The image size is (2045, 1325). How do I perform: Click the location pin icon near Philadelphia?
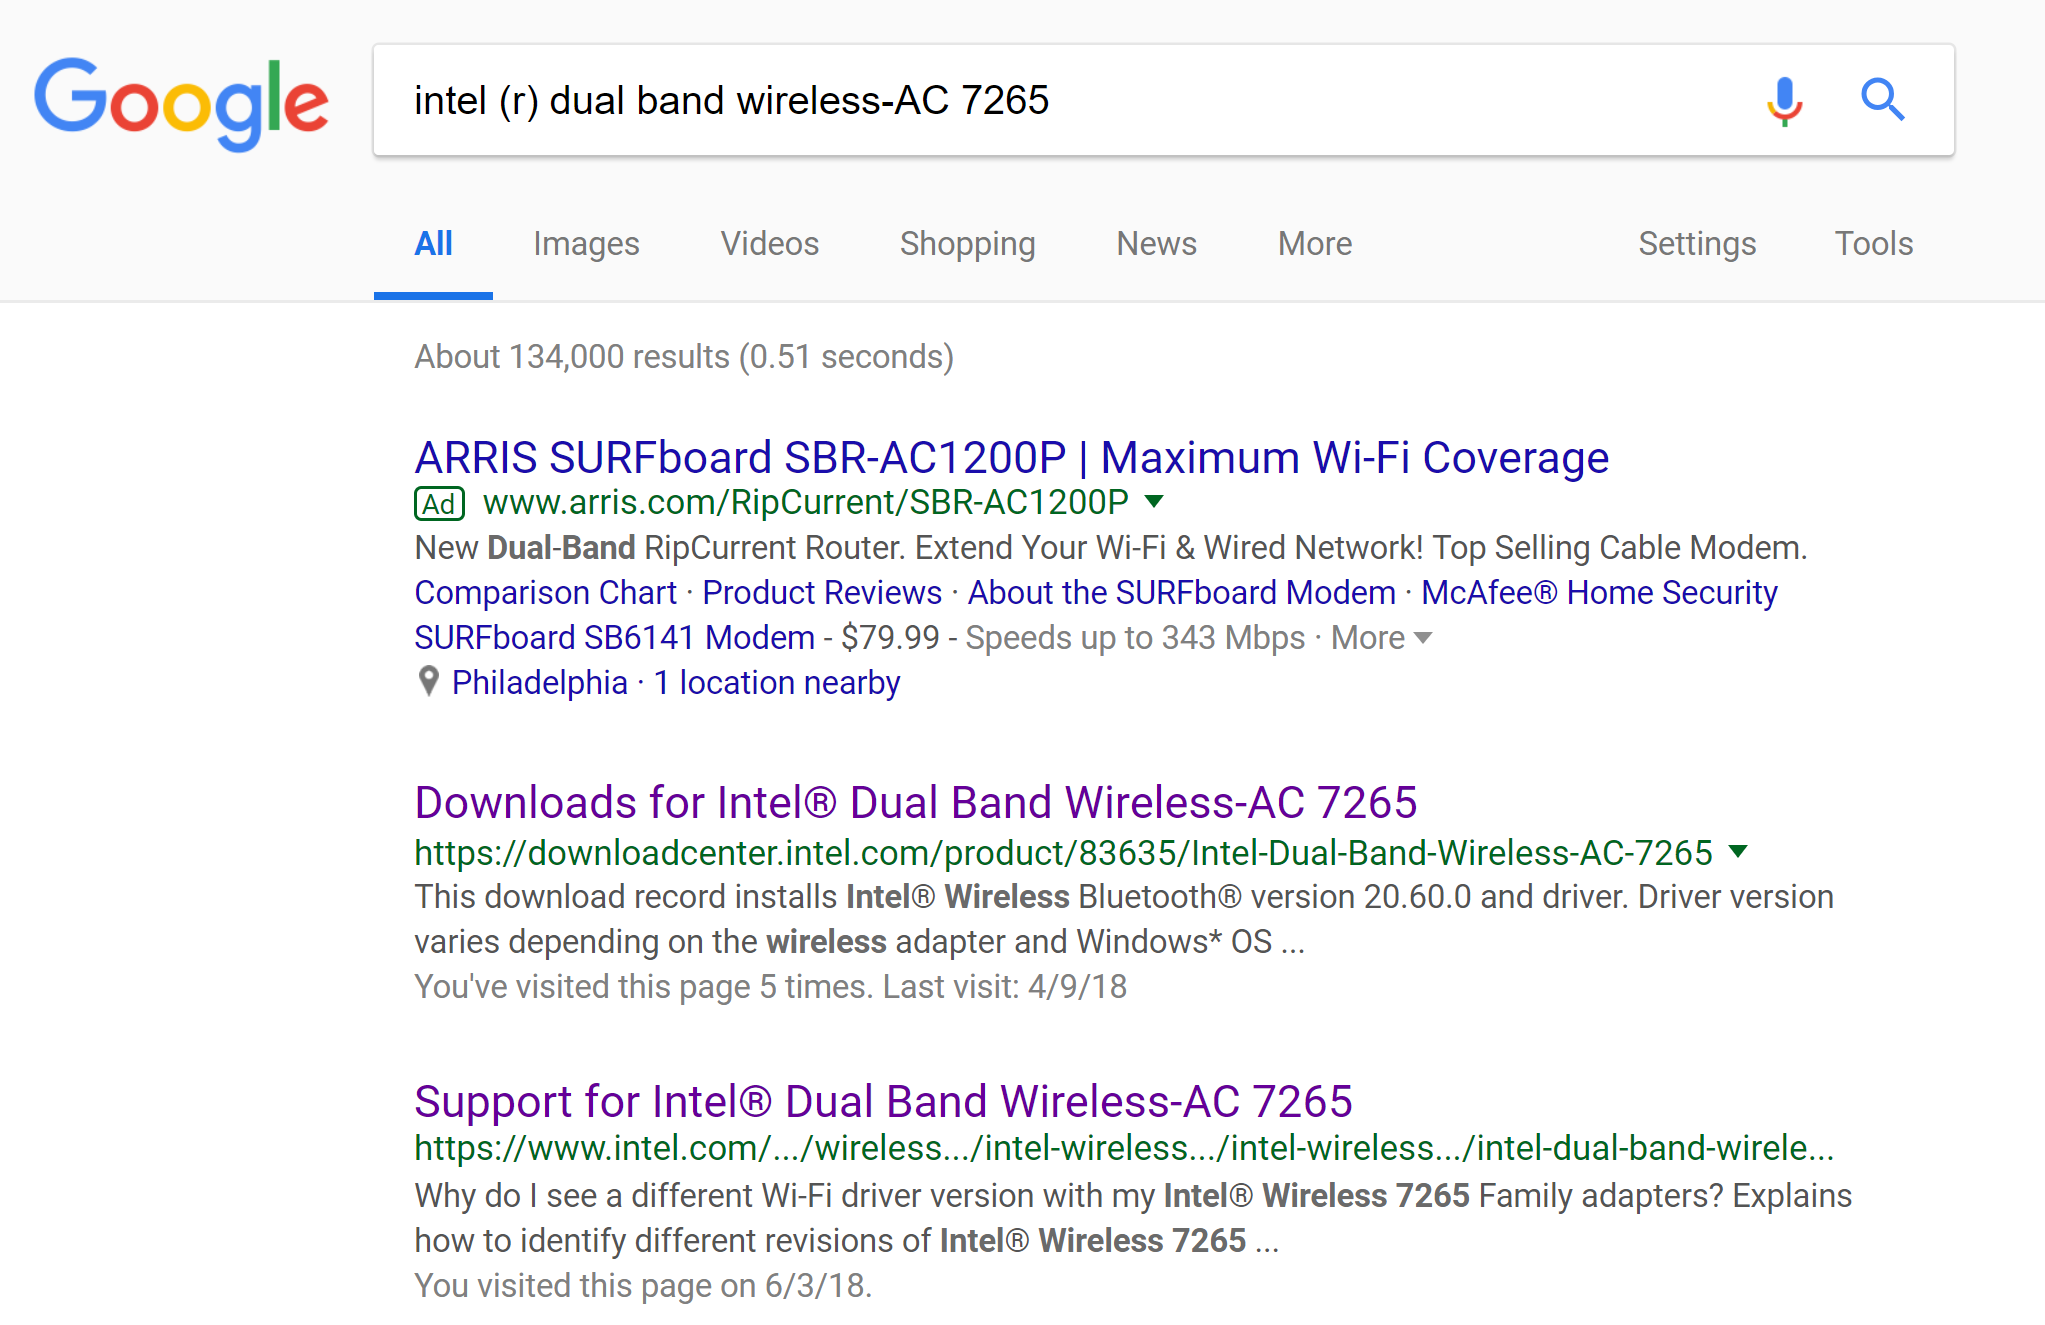pos(428,682)
